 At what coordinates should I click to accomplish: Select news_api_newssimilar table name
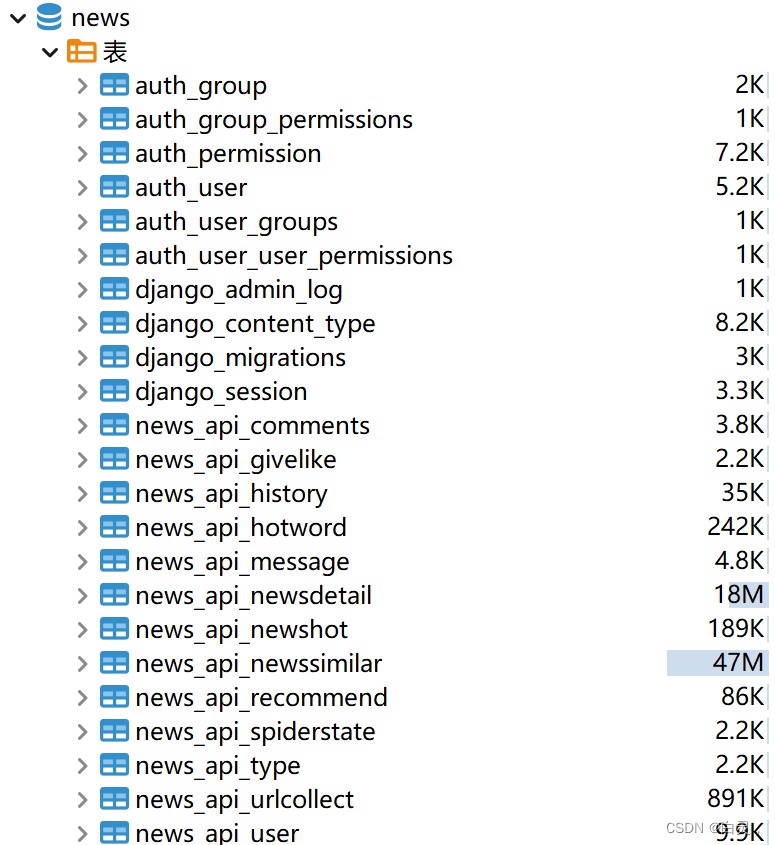259,663
